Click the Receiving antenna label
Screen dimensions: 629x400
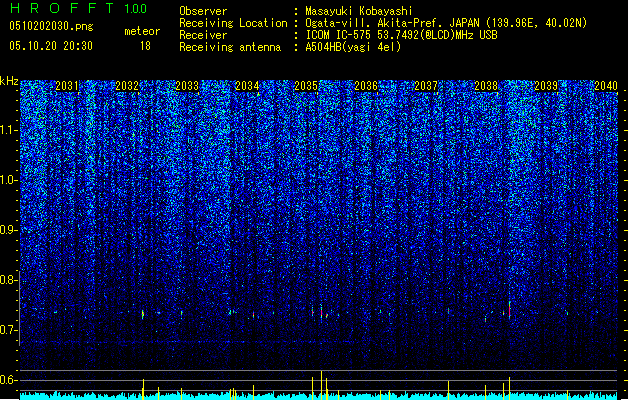tap(230, 47)
